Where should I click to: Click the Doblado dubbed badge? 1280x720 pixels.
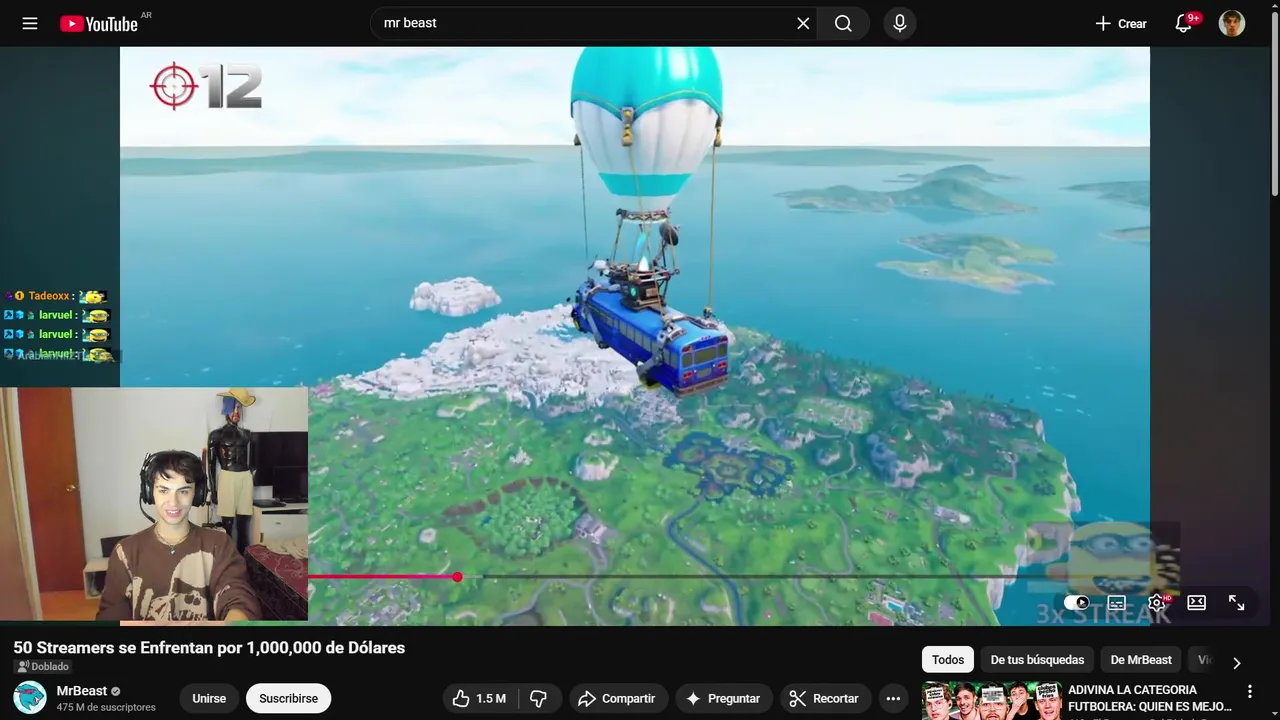[43, 667]
